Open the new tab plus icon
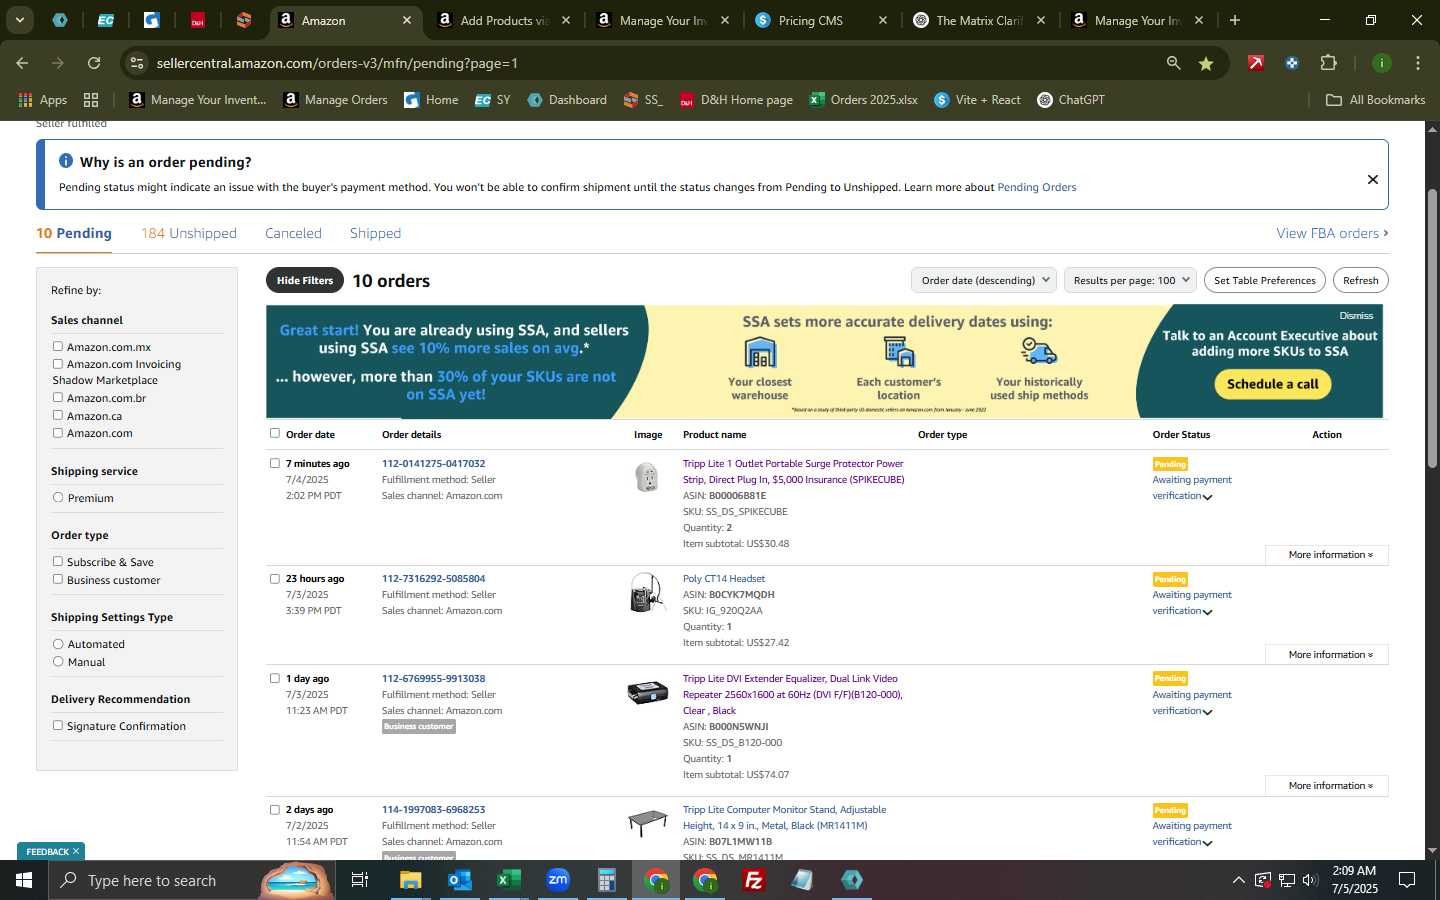Viewport: 1440px width, 900px height. (x=1235, y=20)
